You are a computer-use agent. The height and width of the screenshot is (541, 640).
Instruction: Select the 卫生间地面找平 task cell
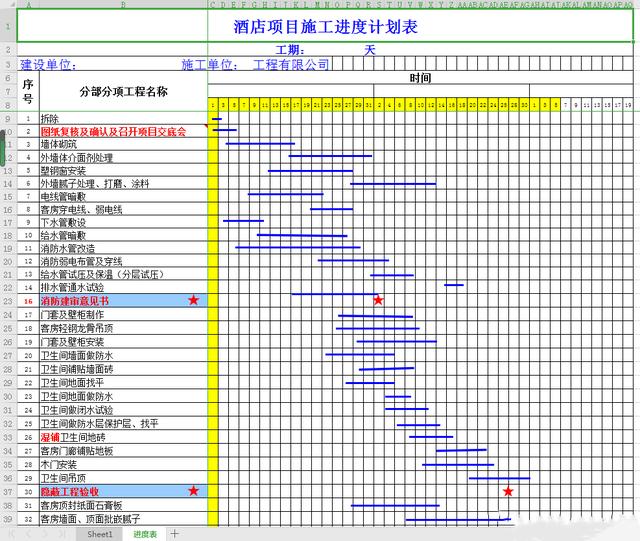click(124, 383)
